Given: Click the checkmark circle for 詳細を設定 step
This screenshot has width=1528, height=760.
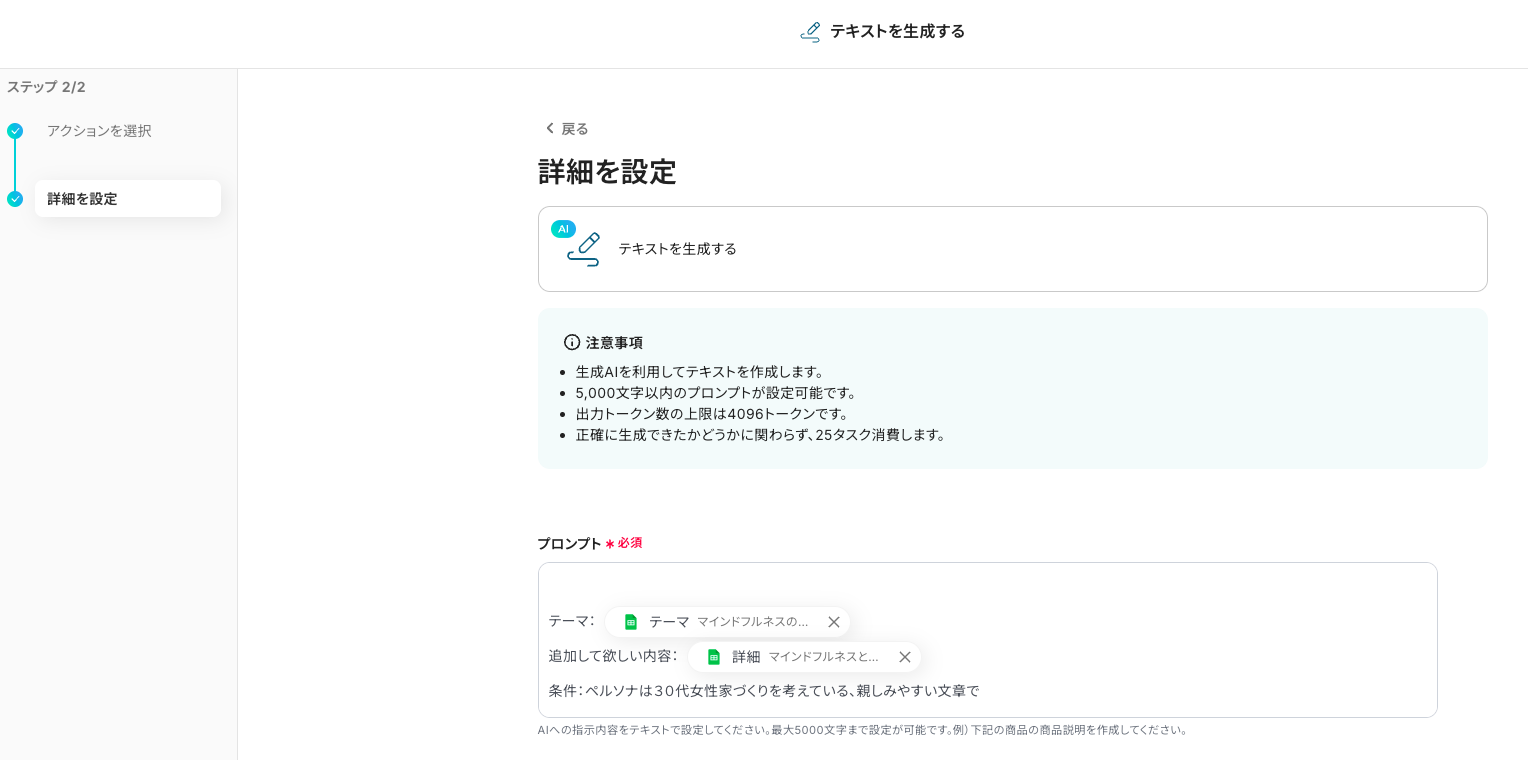Looking at the screenshot, I should coord(15,199).
